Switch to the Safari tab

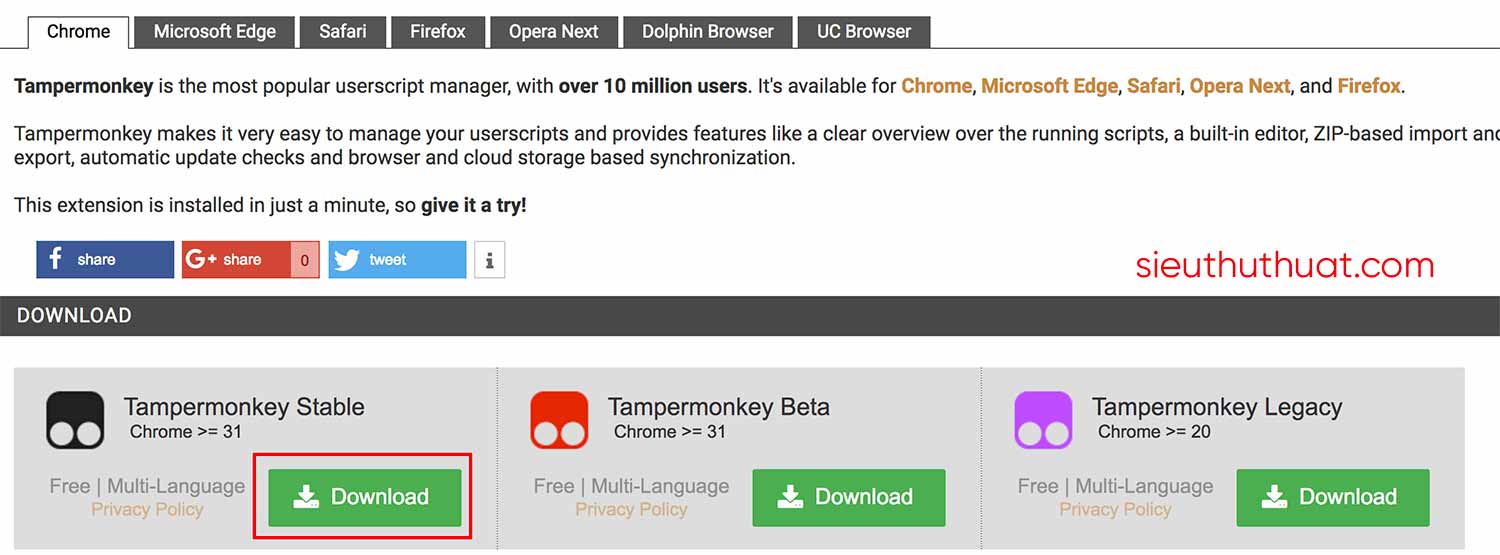point(342,32)
